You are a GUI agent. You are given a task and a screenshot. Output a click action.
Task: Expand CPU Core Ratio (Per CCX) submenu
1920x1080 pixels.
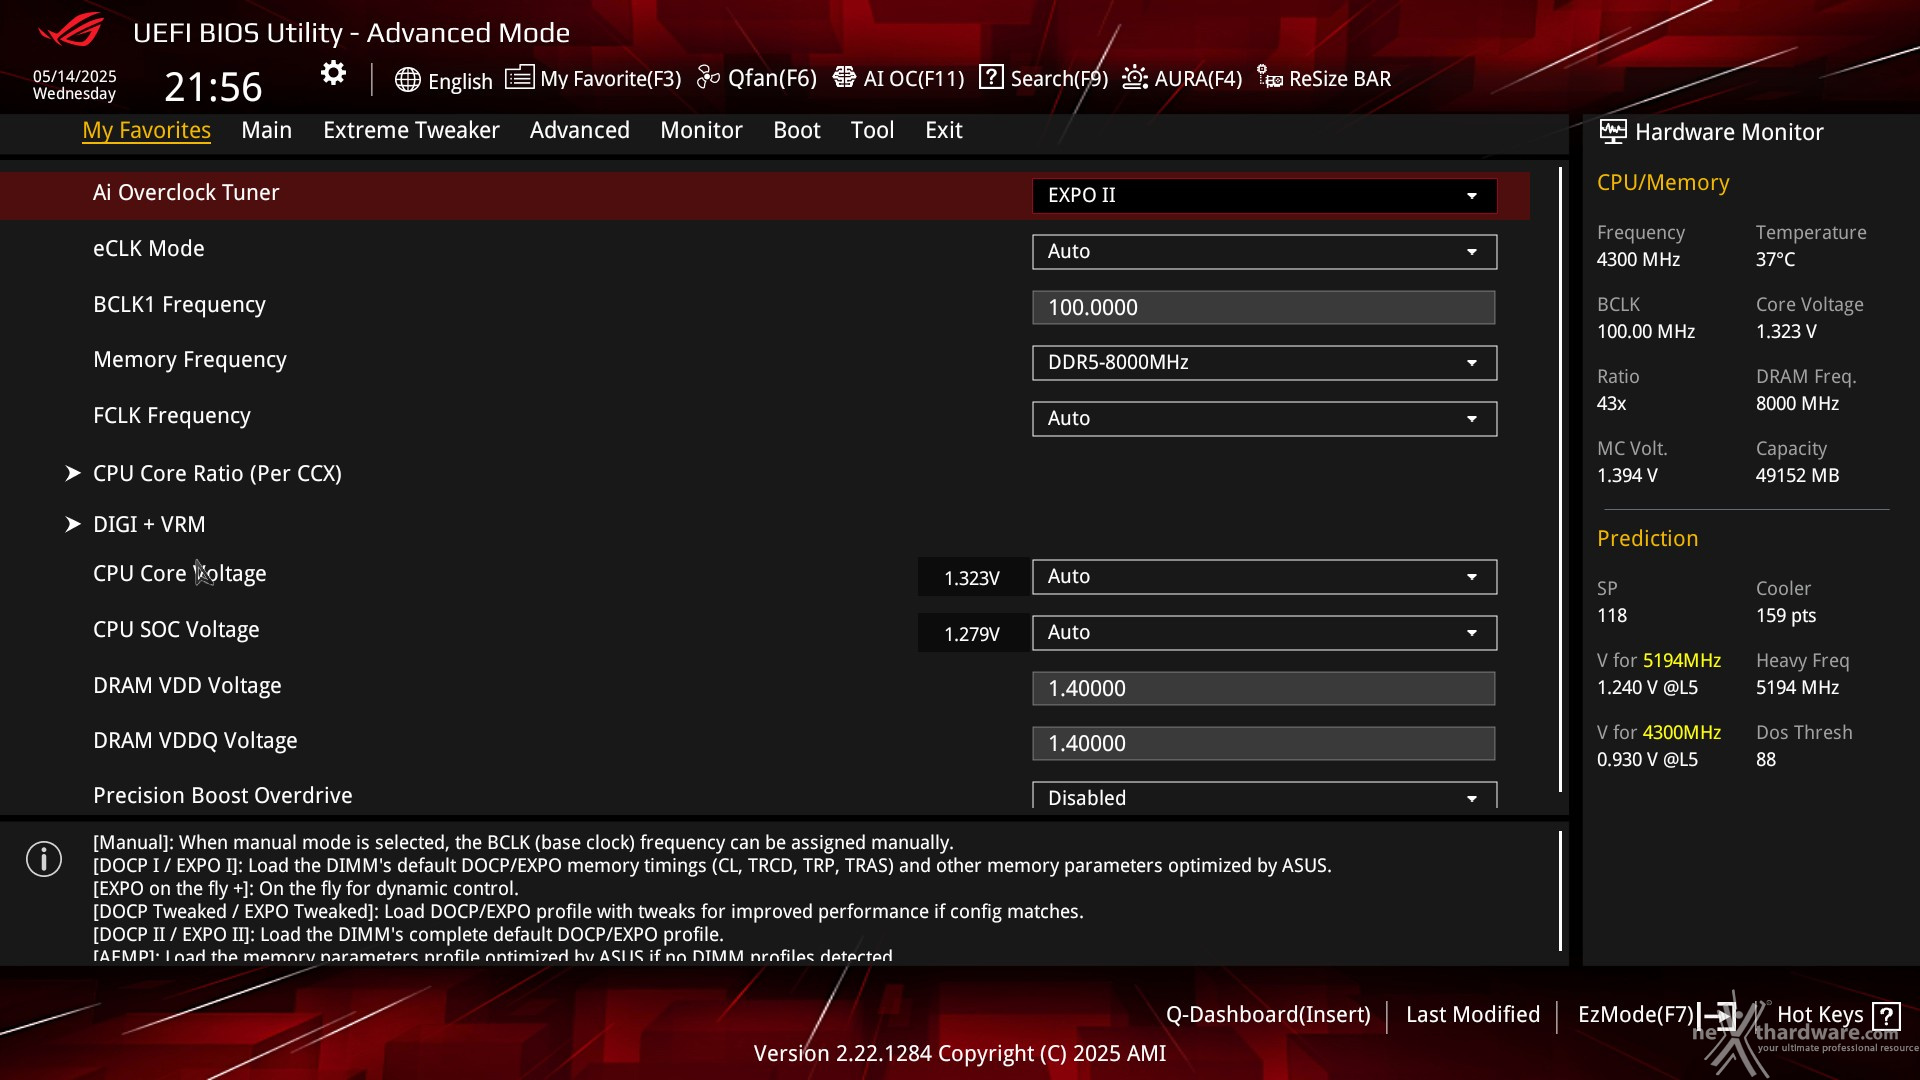point(217,473)
